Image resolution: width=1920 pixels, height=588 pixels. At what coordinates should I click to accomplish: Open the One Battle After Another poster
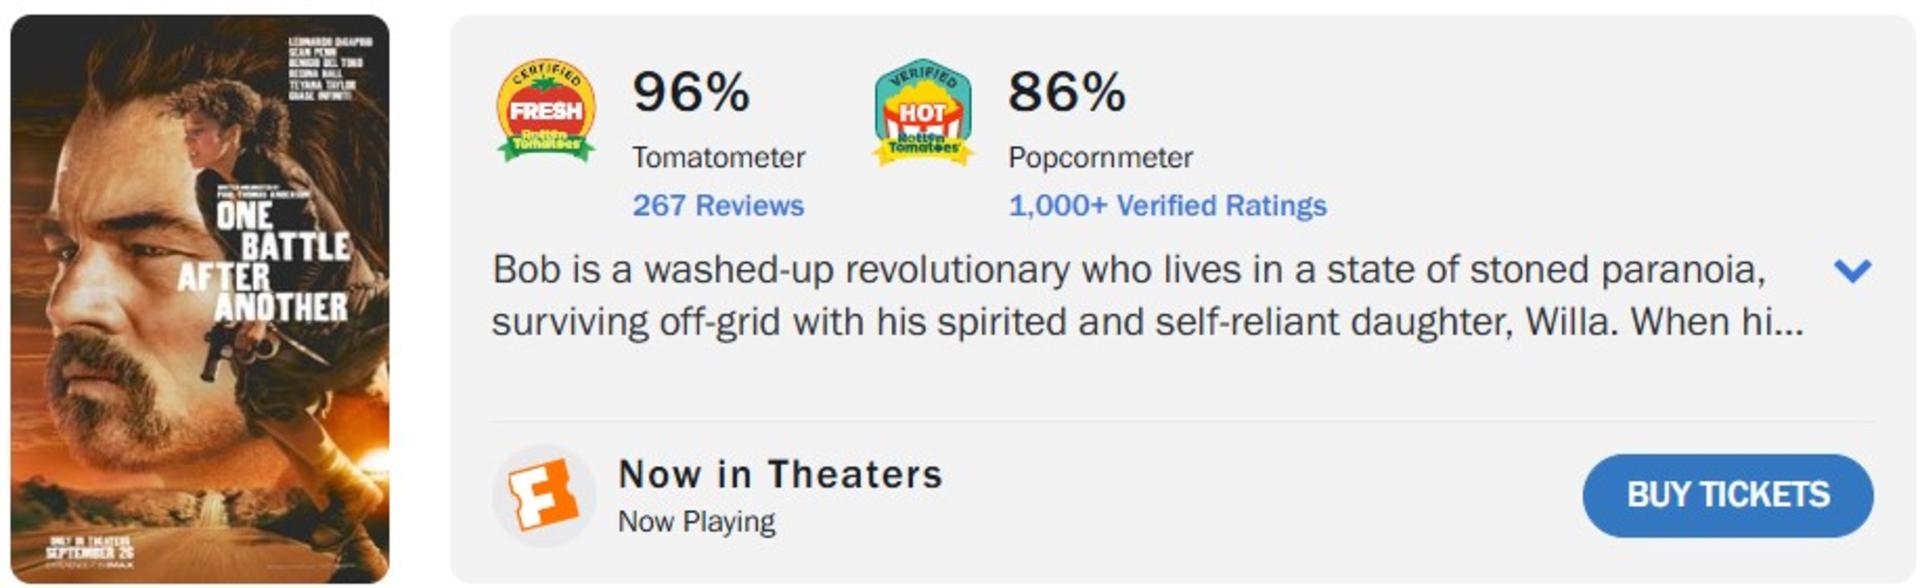(200, 298)
